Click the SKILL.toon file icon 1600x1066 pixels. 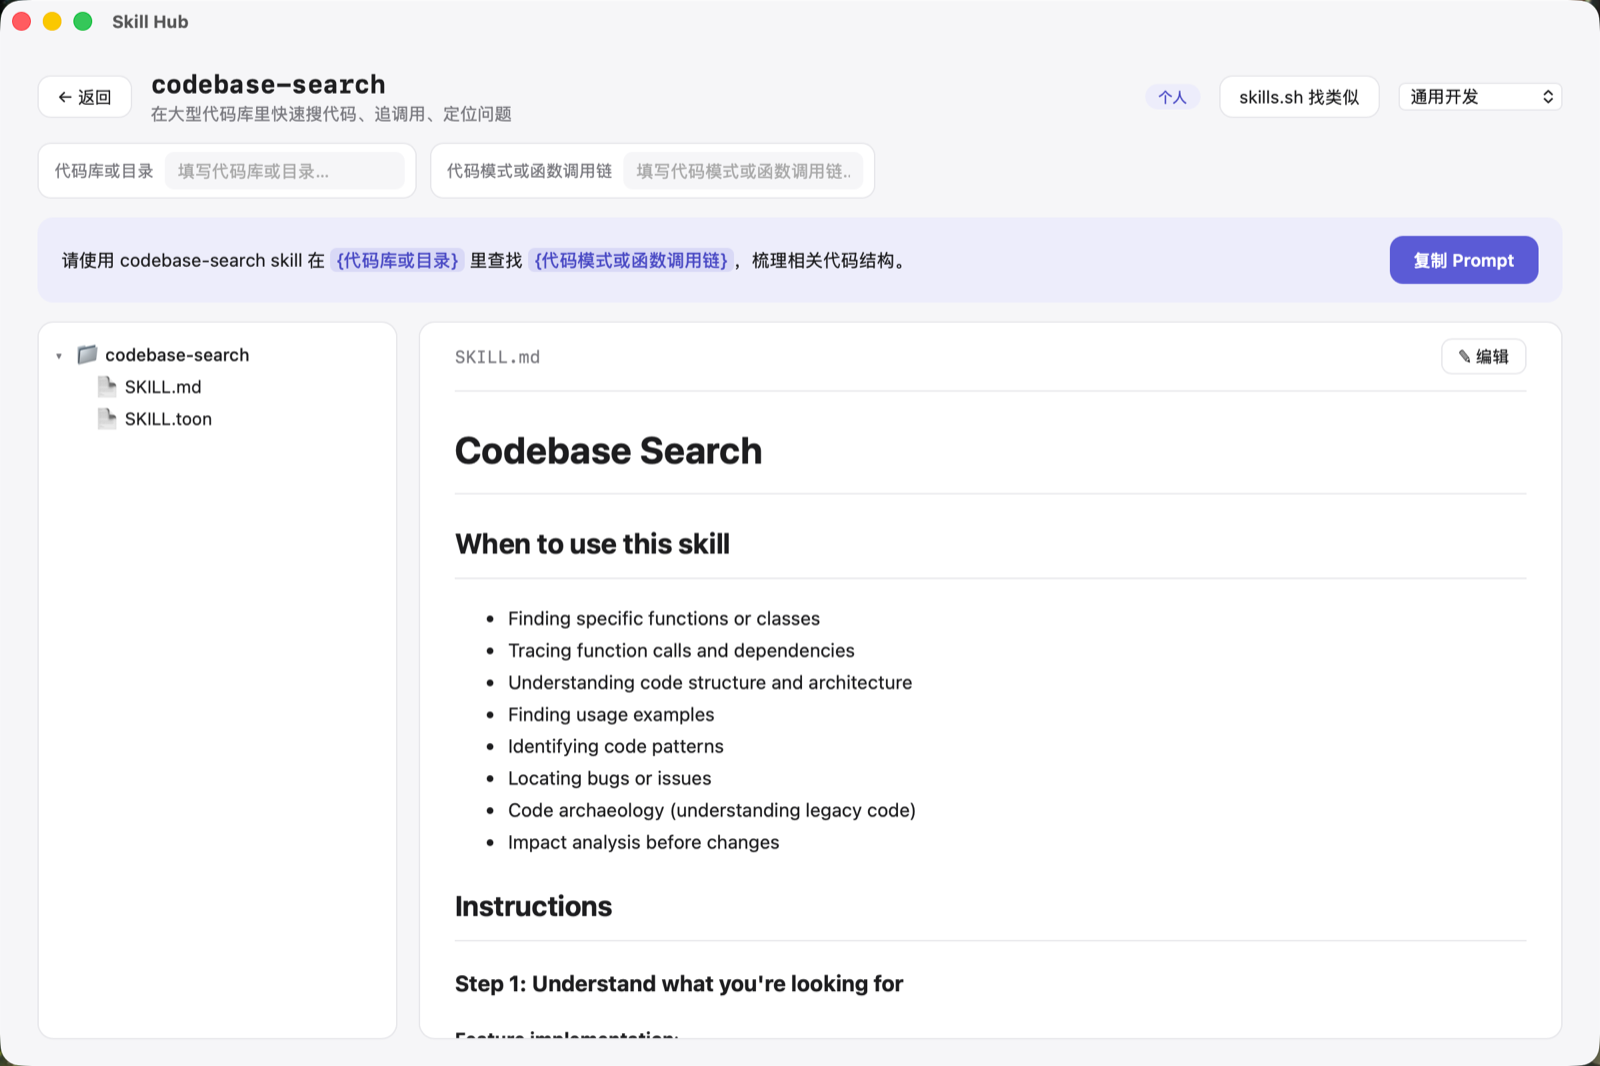107,418
